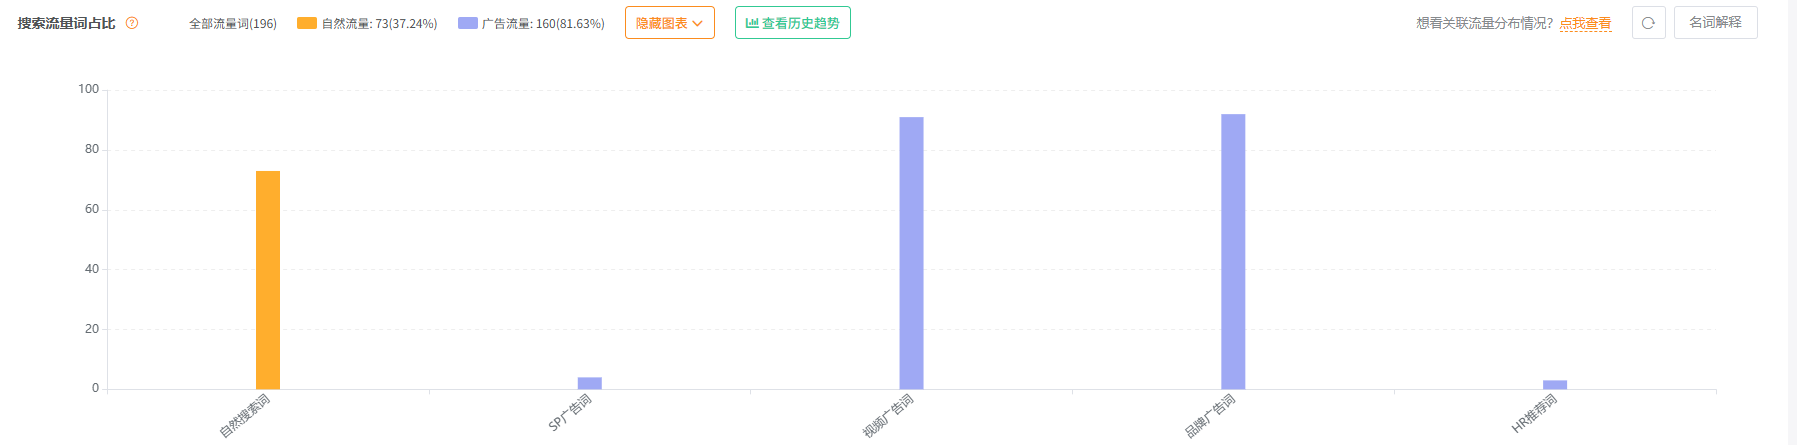This screenshot has width=1797, height=445.
Task: Select the small HR推荐词 bar
Action: tap(1555, 385)
